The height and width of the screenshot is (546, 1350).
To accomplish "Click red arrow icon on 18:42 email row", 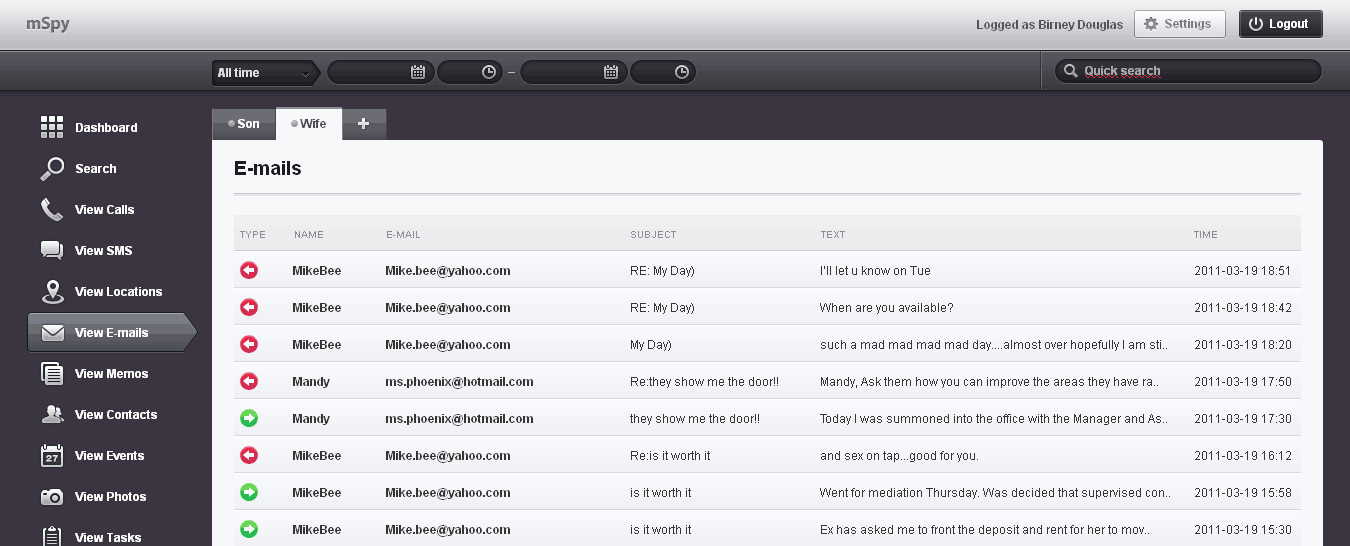I will click(249, 307).
